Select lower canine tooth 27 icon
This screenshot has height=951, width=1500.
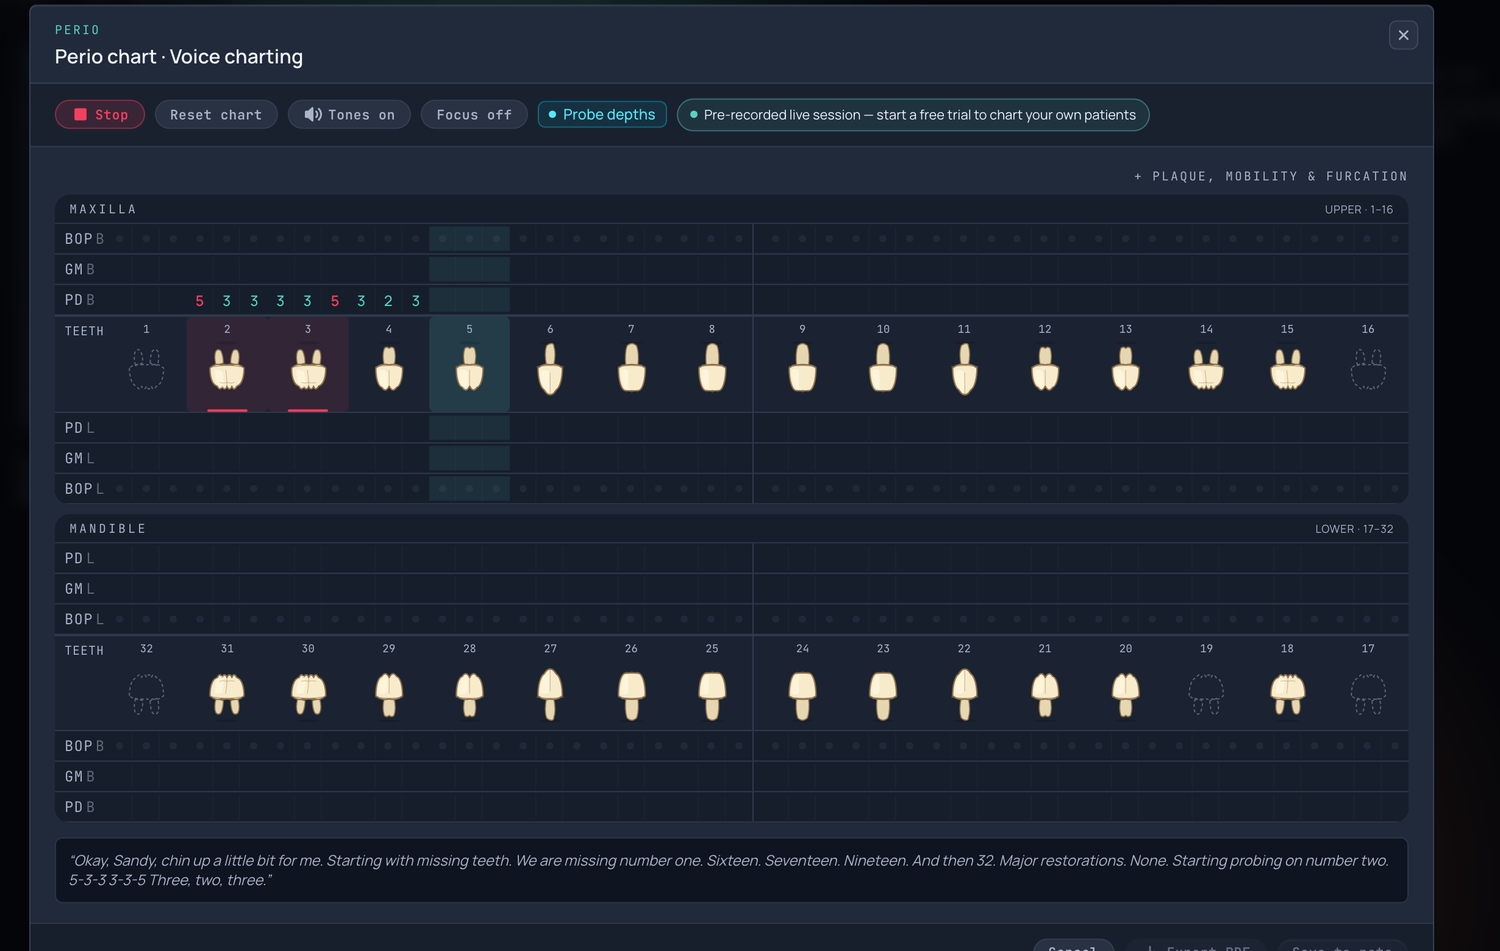(550, 694)
